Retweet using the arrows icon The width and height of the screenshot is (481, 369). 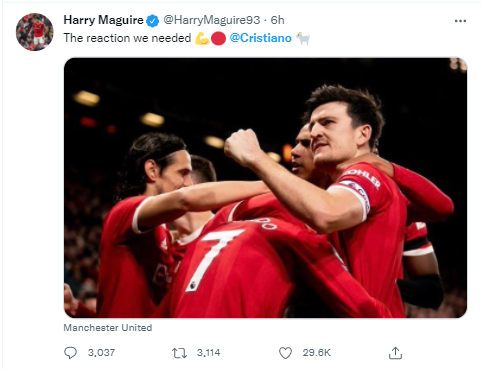click(x=179, y=353)
